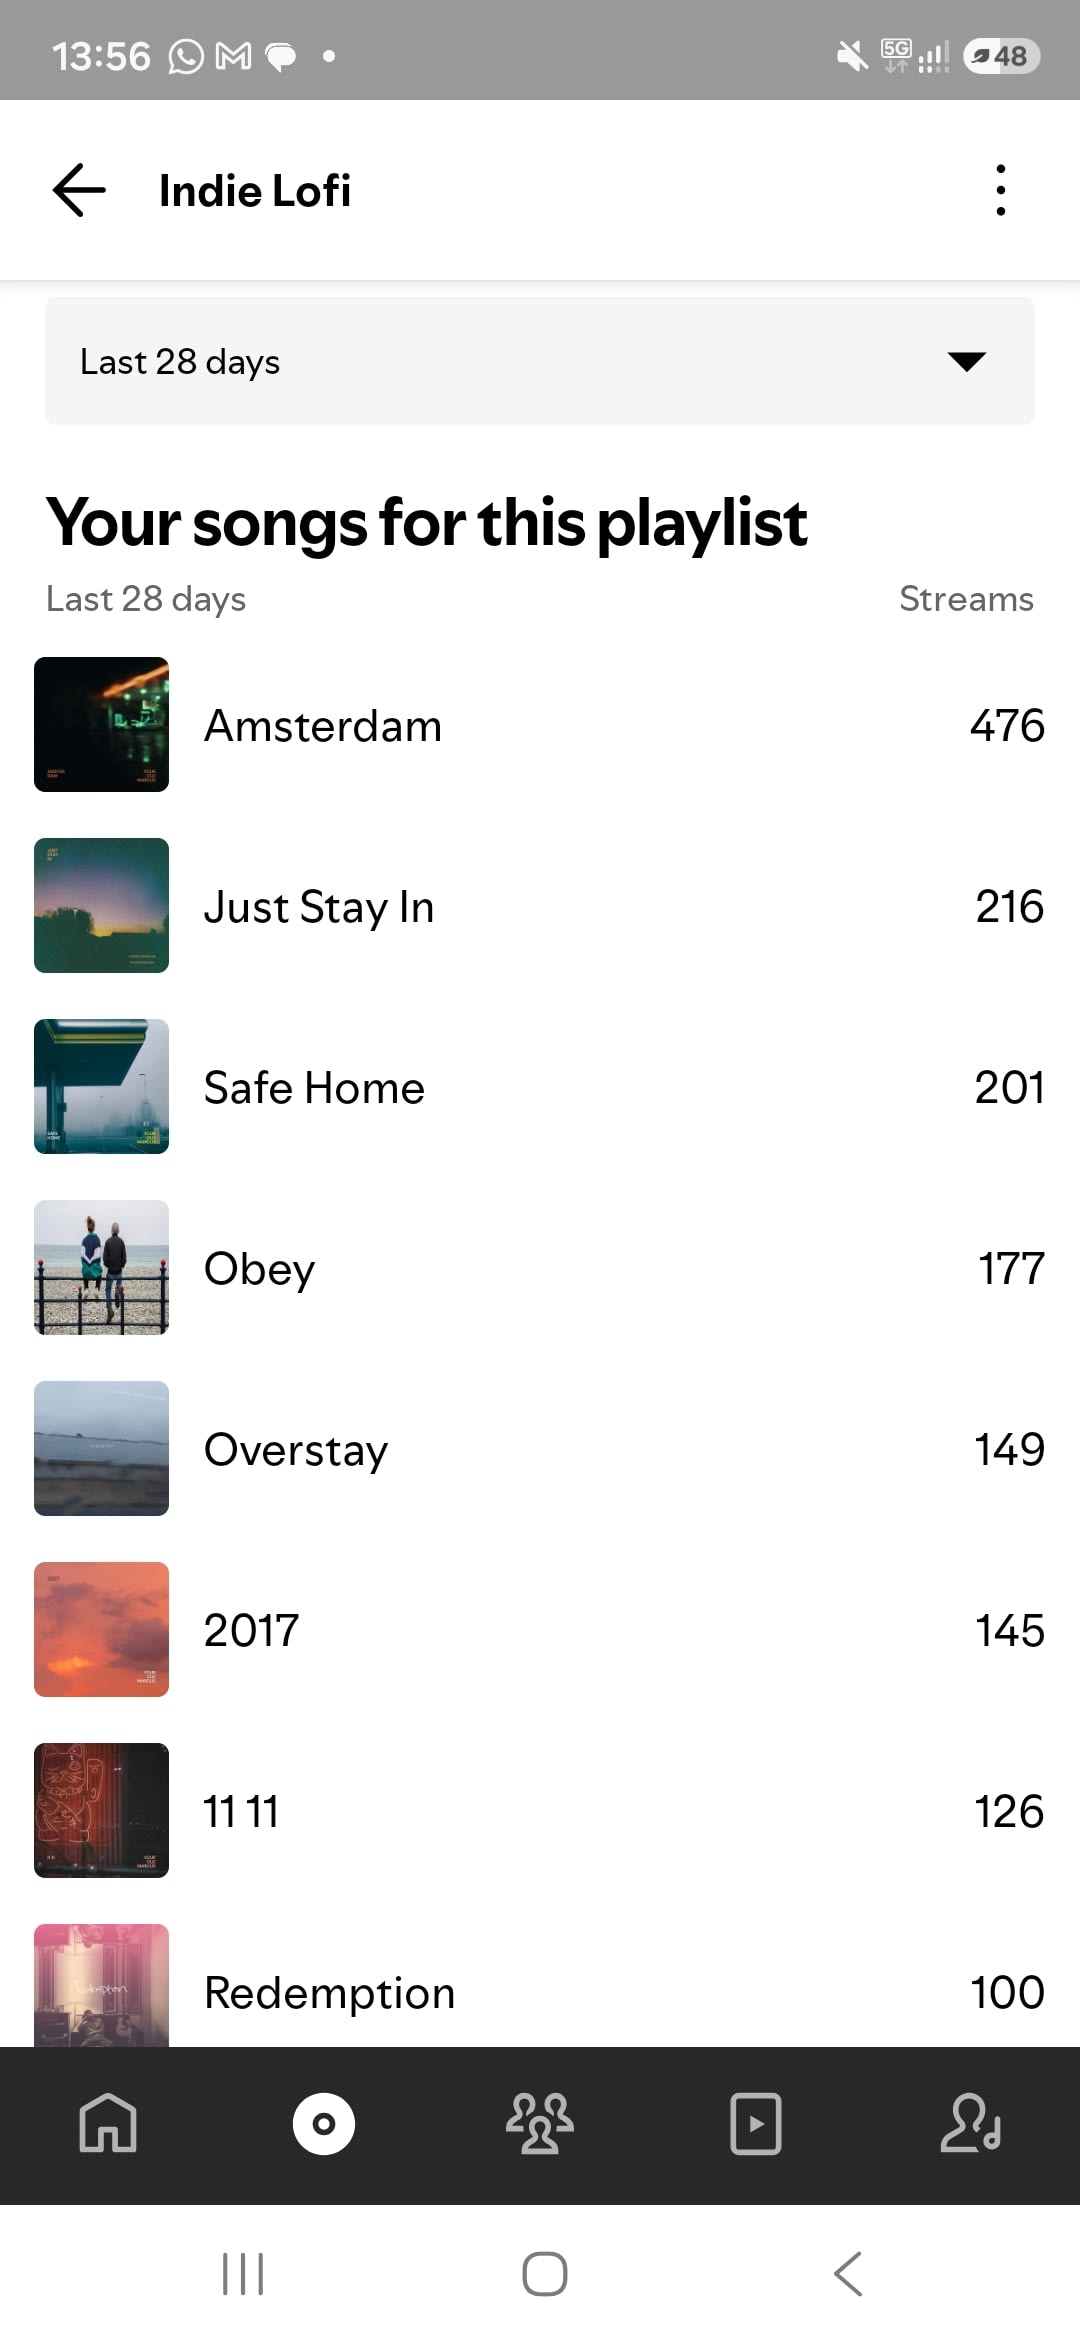Tap the Obey album cover thumbnail
This screenshot has height=2340, width=1080.
101,1268
